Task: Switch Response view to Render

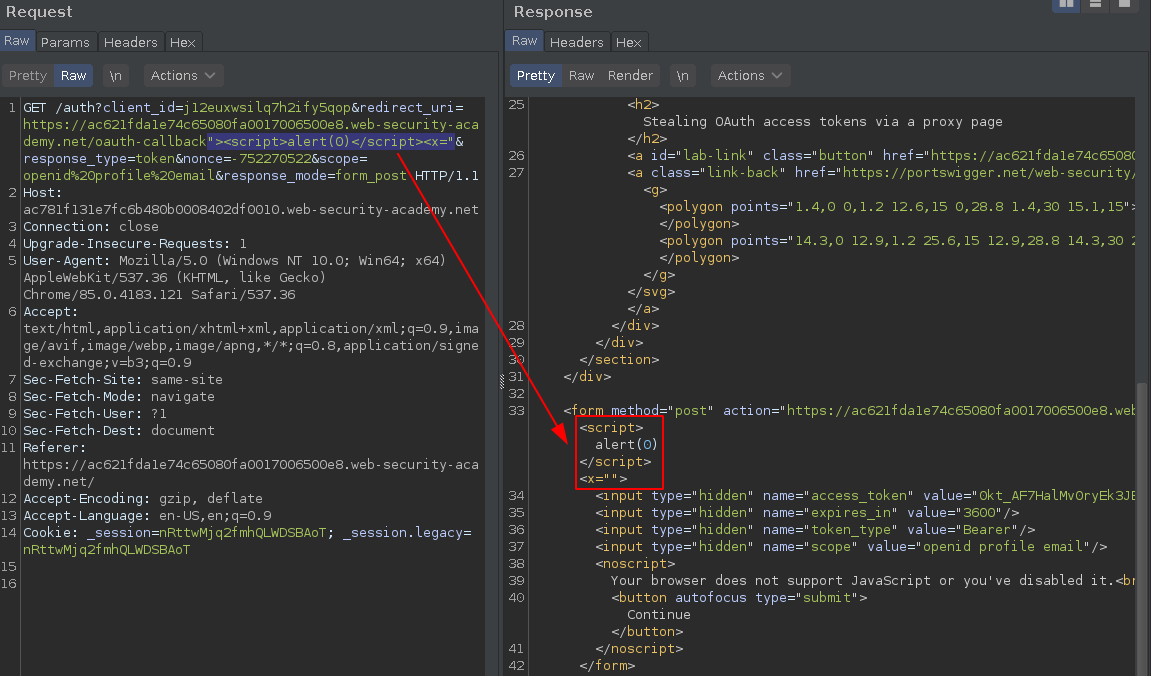Action: tap(630, 76)
